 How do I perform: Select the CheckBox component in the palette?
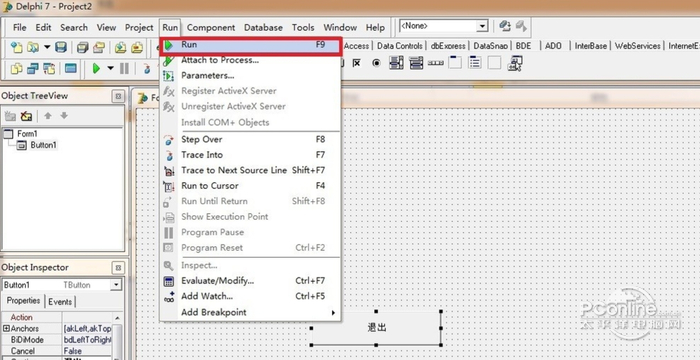356,63
